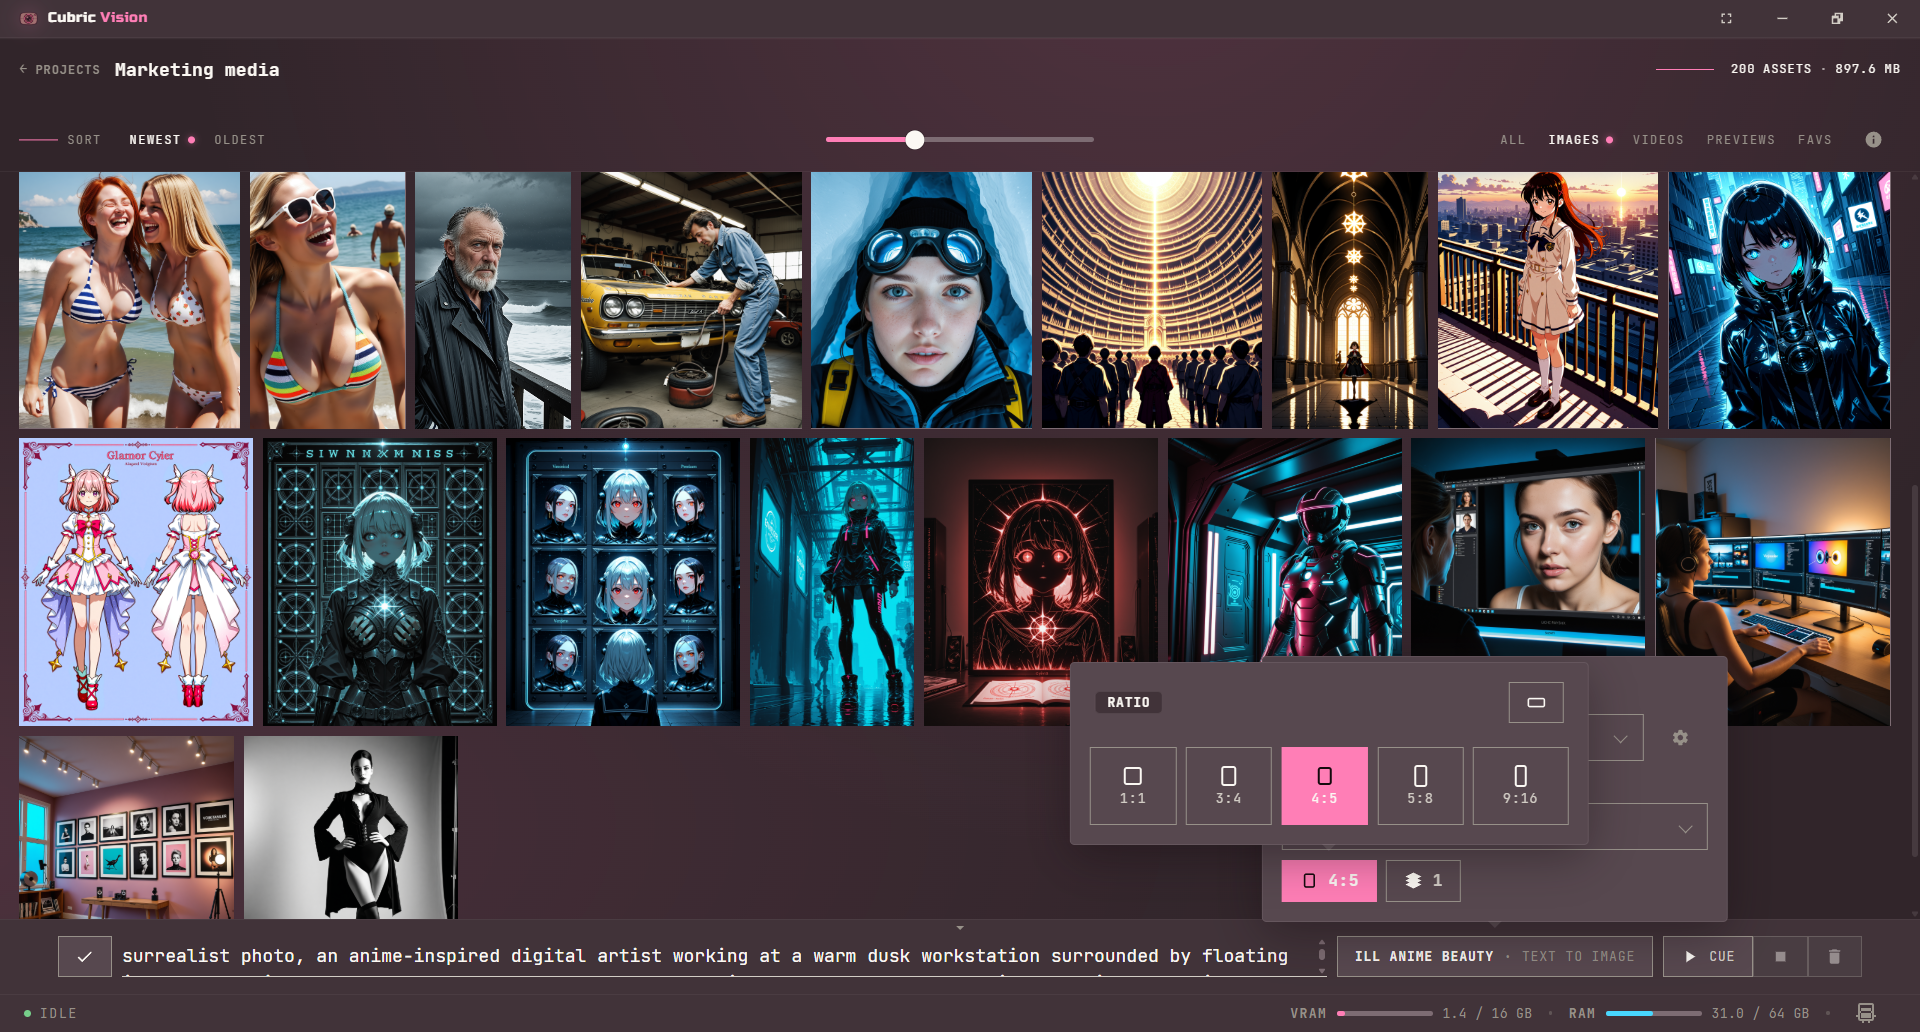Image resolution: width=1920 pixels, height=1032 pixels.
Task: Select the 9:16 aspect ratio
Action: [x=1520, y=786]
